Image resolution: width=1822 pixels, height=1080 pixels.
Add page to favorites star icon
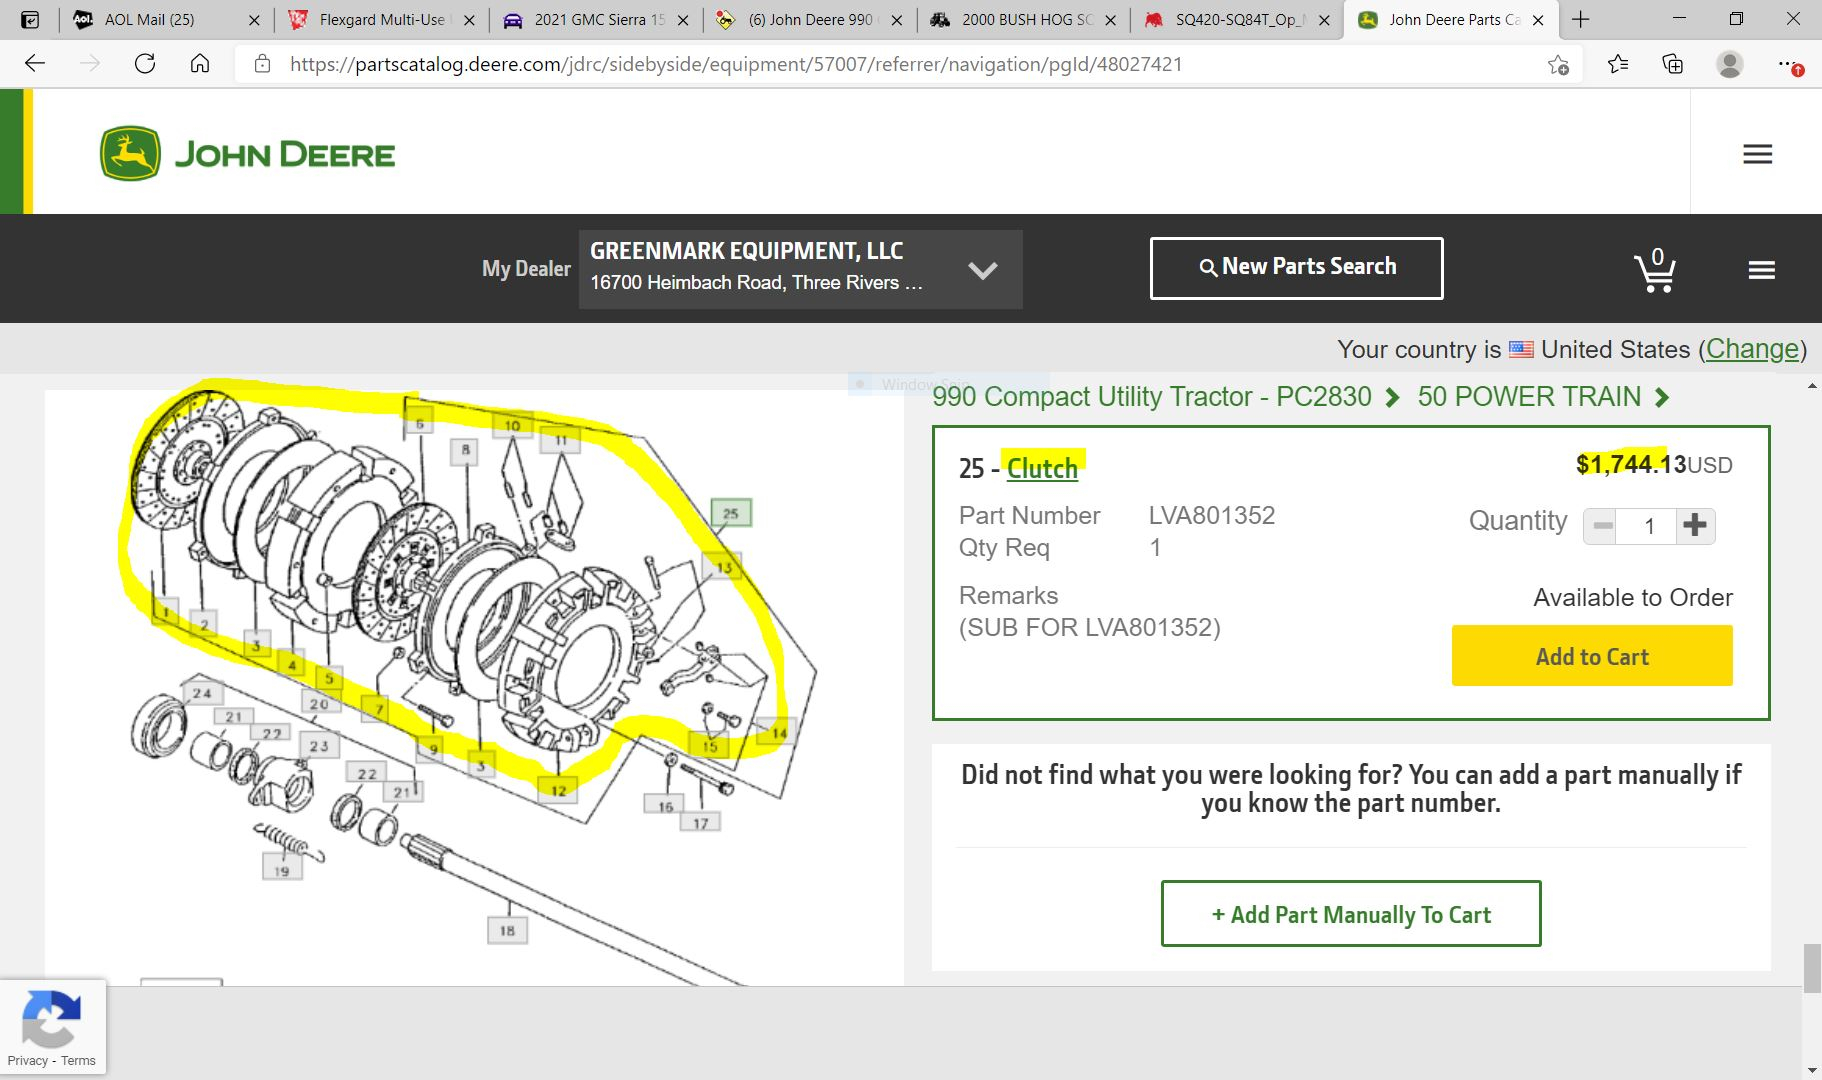pos(1558,65)
